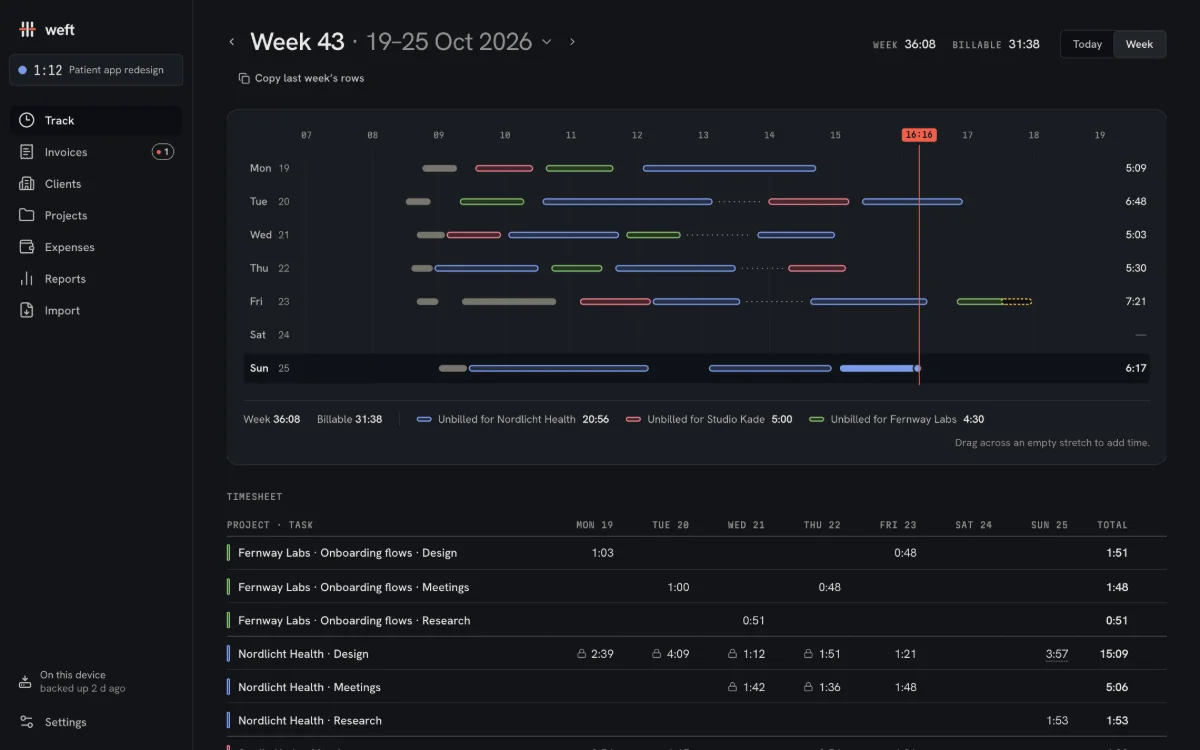Select Tuesday's red time bar
Viewport: 1200px width, 750px height.
[809, 201]
